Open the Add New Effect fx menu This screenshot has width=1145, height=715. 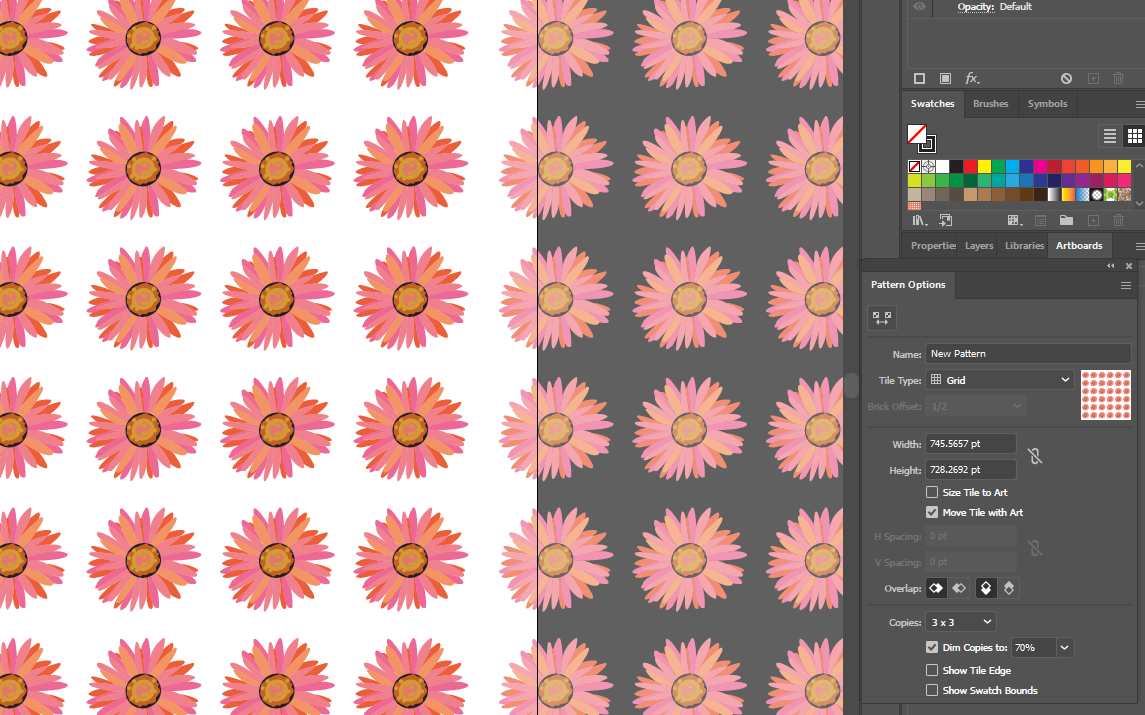972,78
